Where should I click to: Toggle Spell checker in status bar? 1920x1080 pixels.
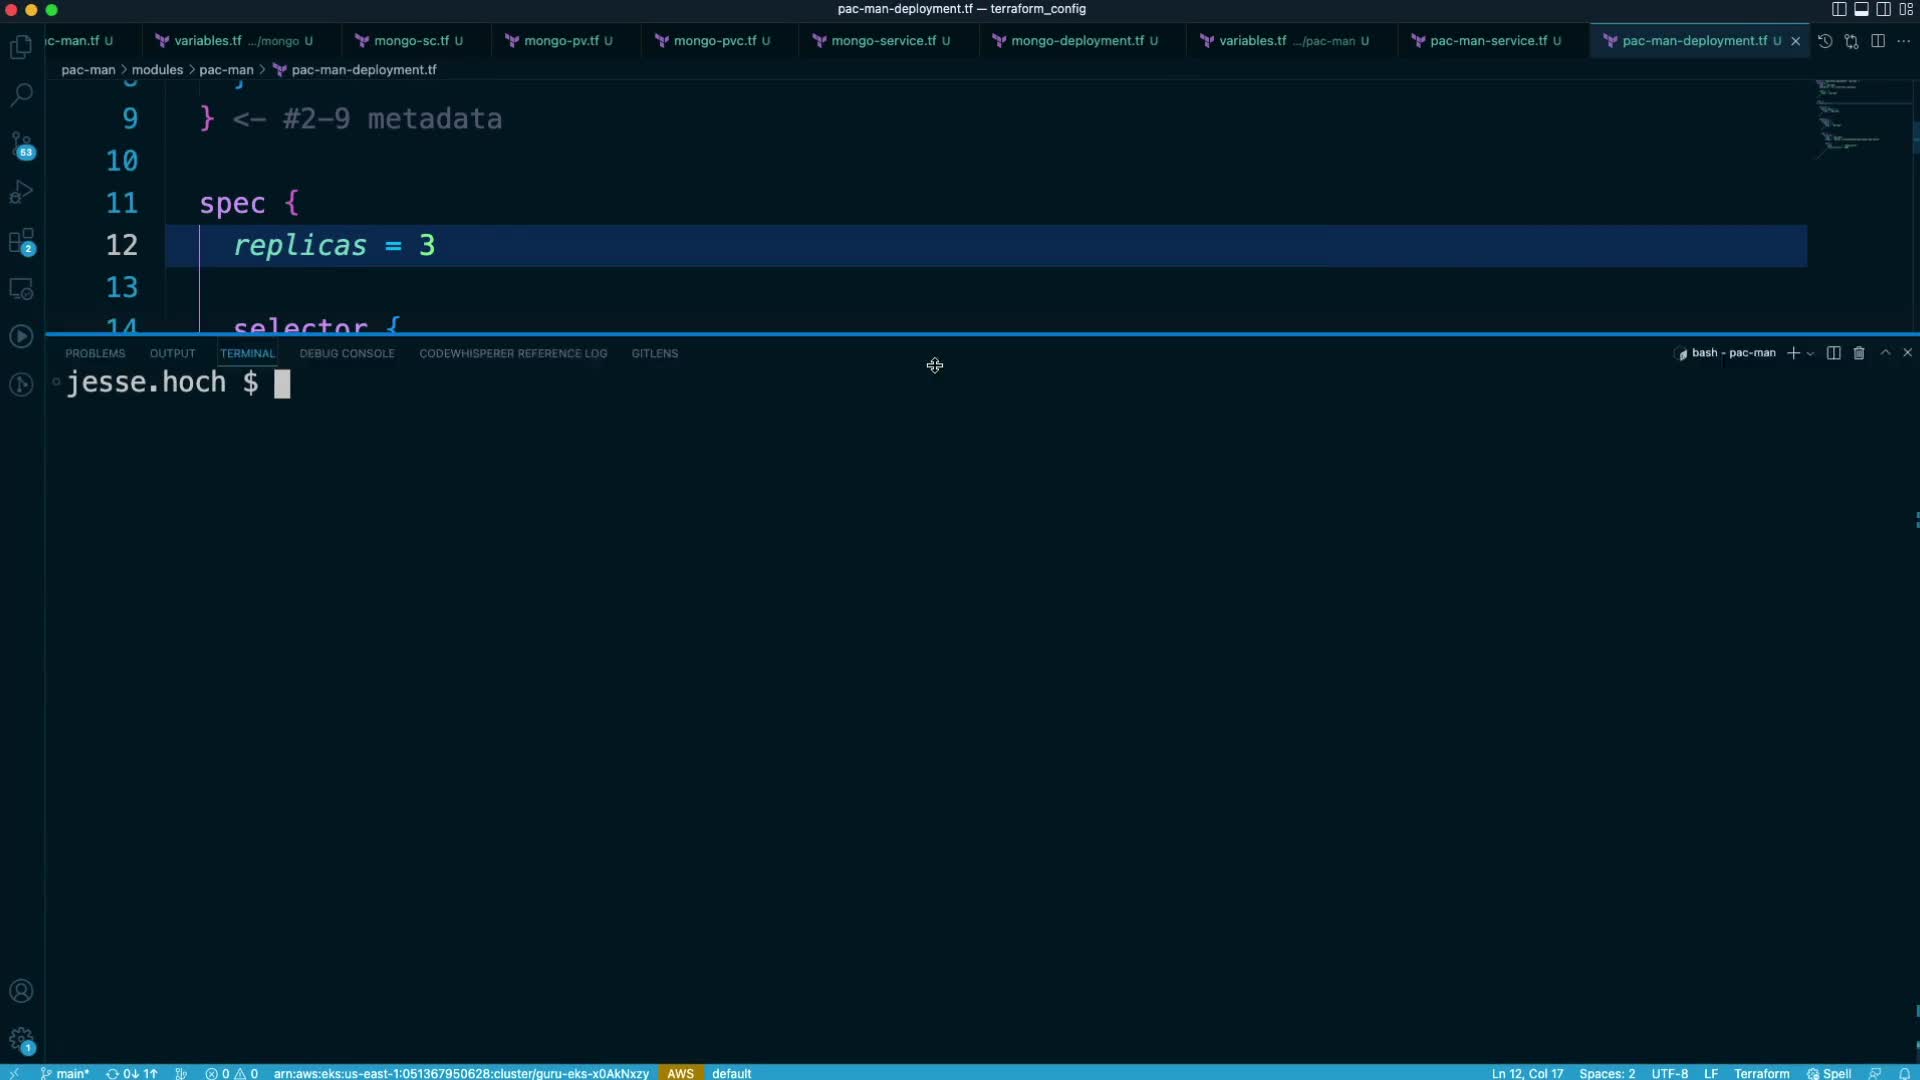point(1829,1073)
